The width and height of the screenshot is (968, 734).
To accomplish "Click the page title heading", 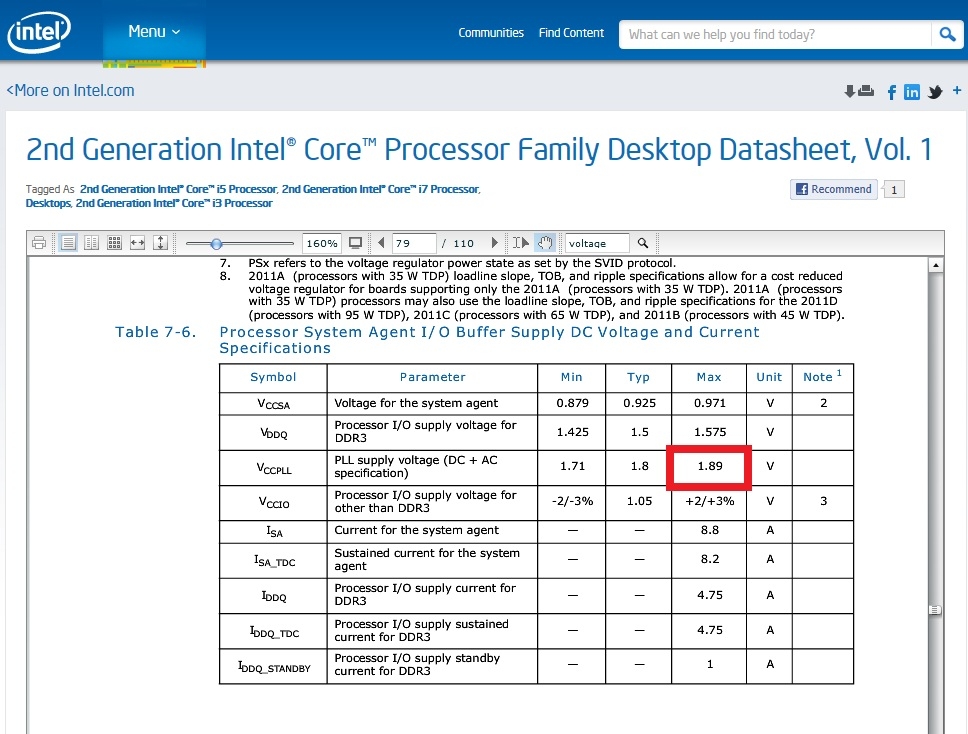I will [x=479, y=149].
